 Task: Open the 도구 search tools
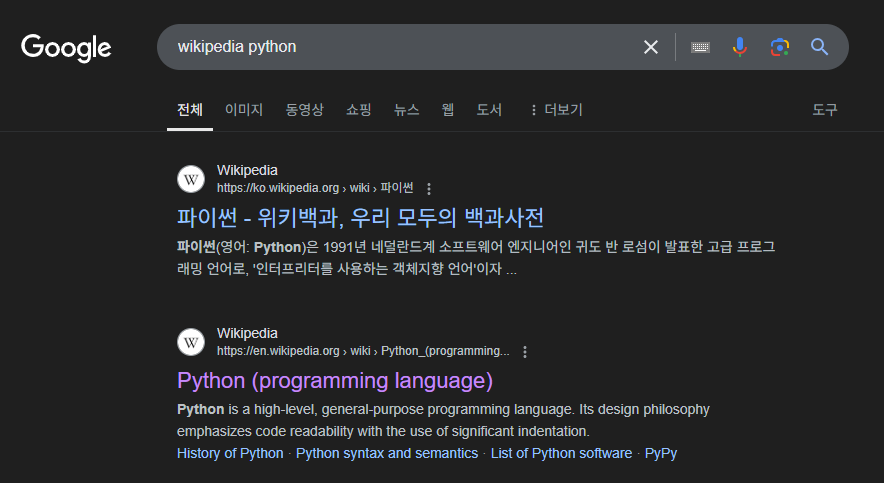click(825, 109)
